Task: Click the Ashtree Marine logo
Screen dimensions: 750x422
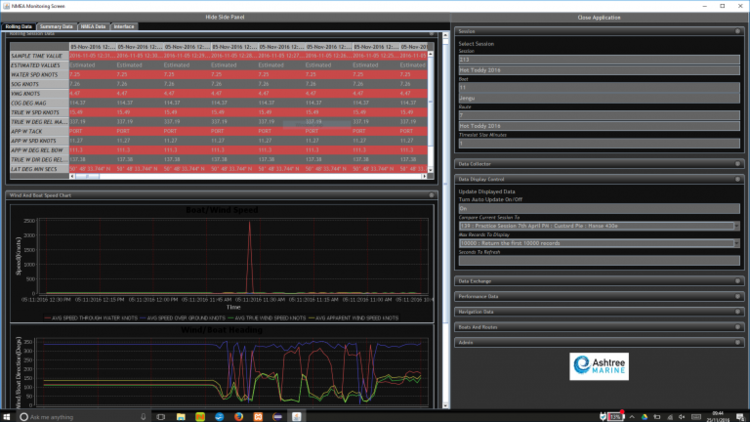Action: (599, 366)
